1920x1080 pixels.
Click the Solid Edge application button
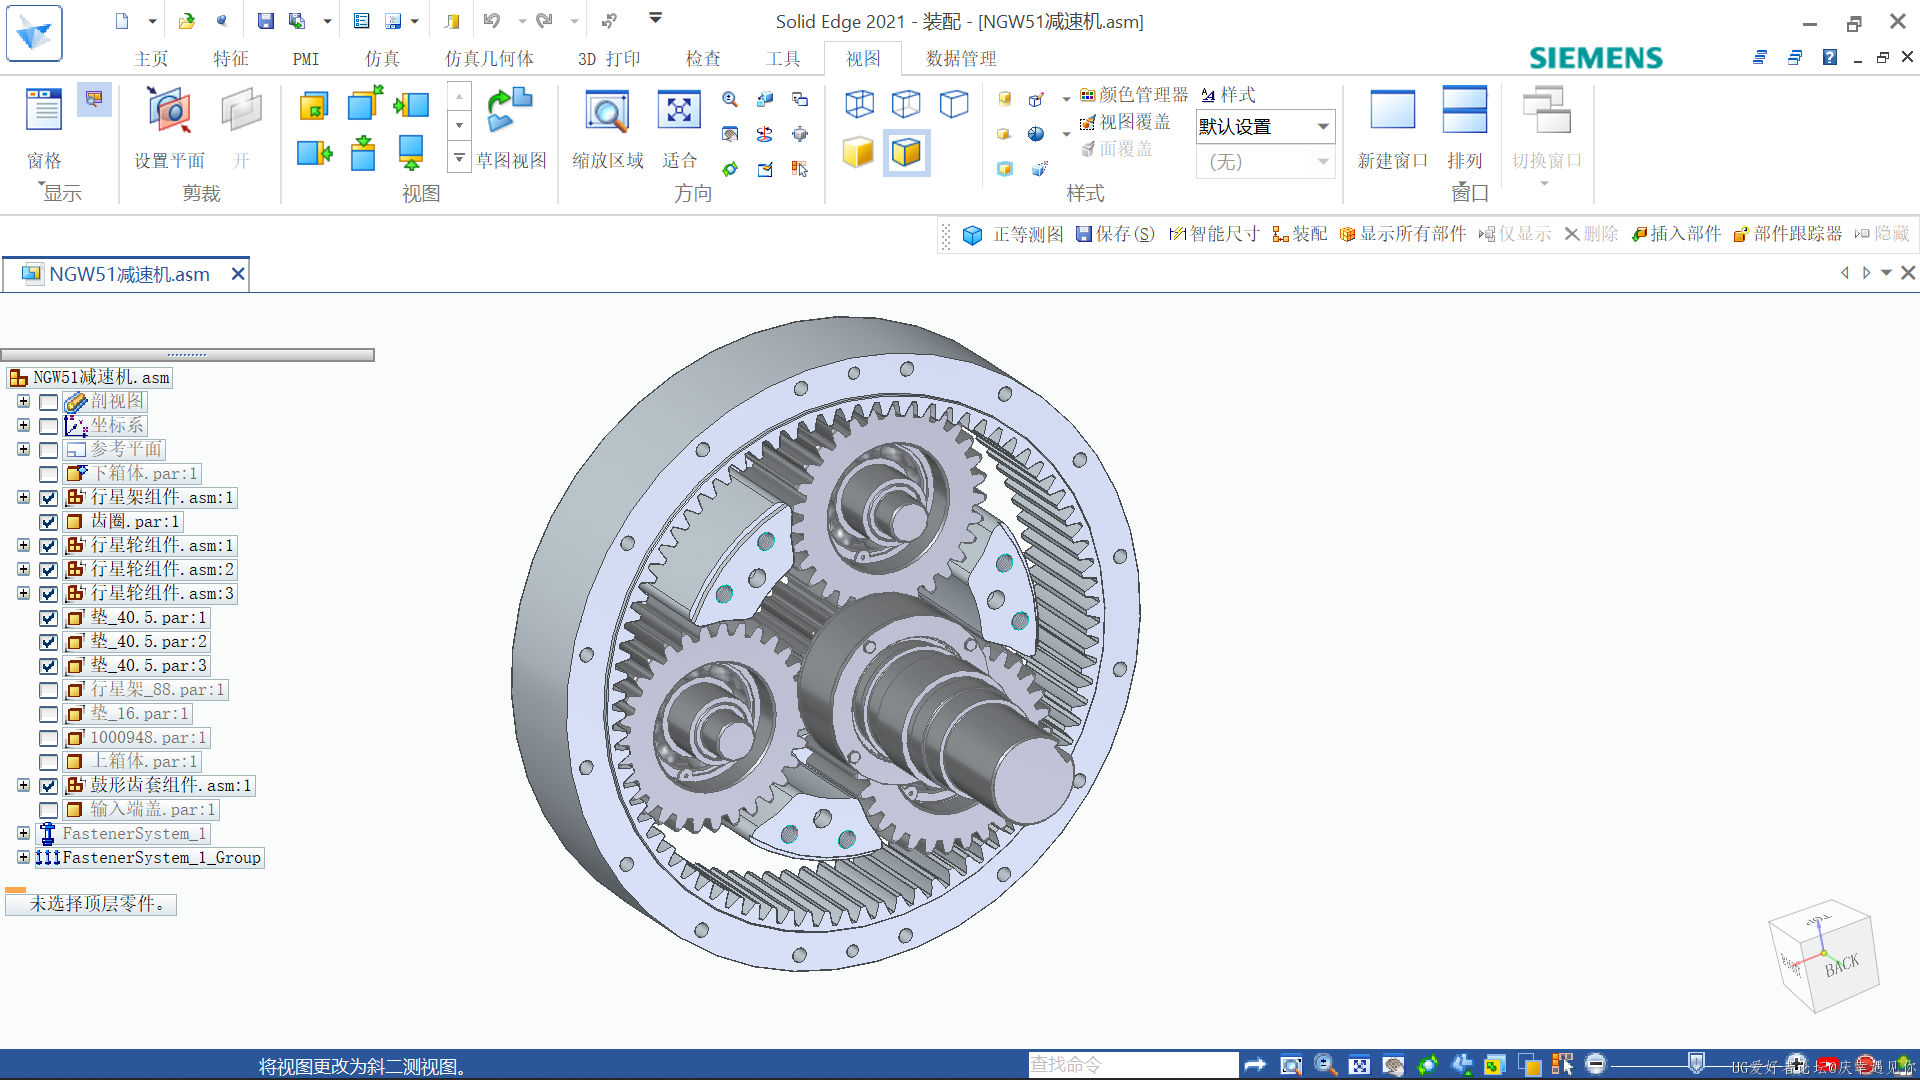34,33
